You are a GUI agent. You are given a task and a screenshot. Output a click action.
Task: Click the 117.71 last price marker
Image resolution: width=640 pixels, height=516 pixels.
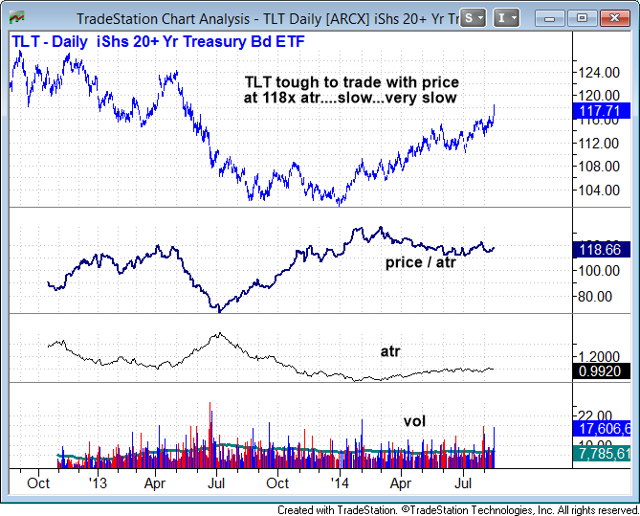click(601, 111)
